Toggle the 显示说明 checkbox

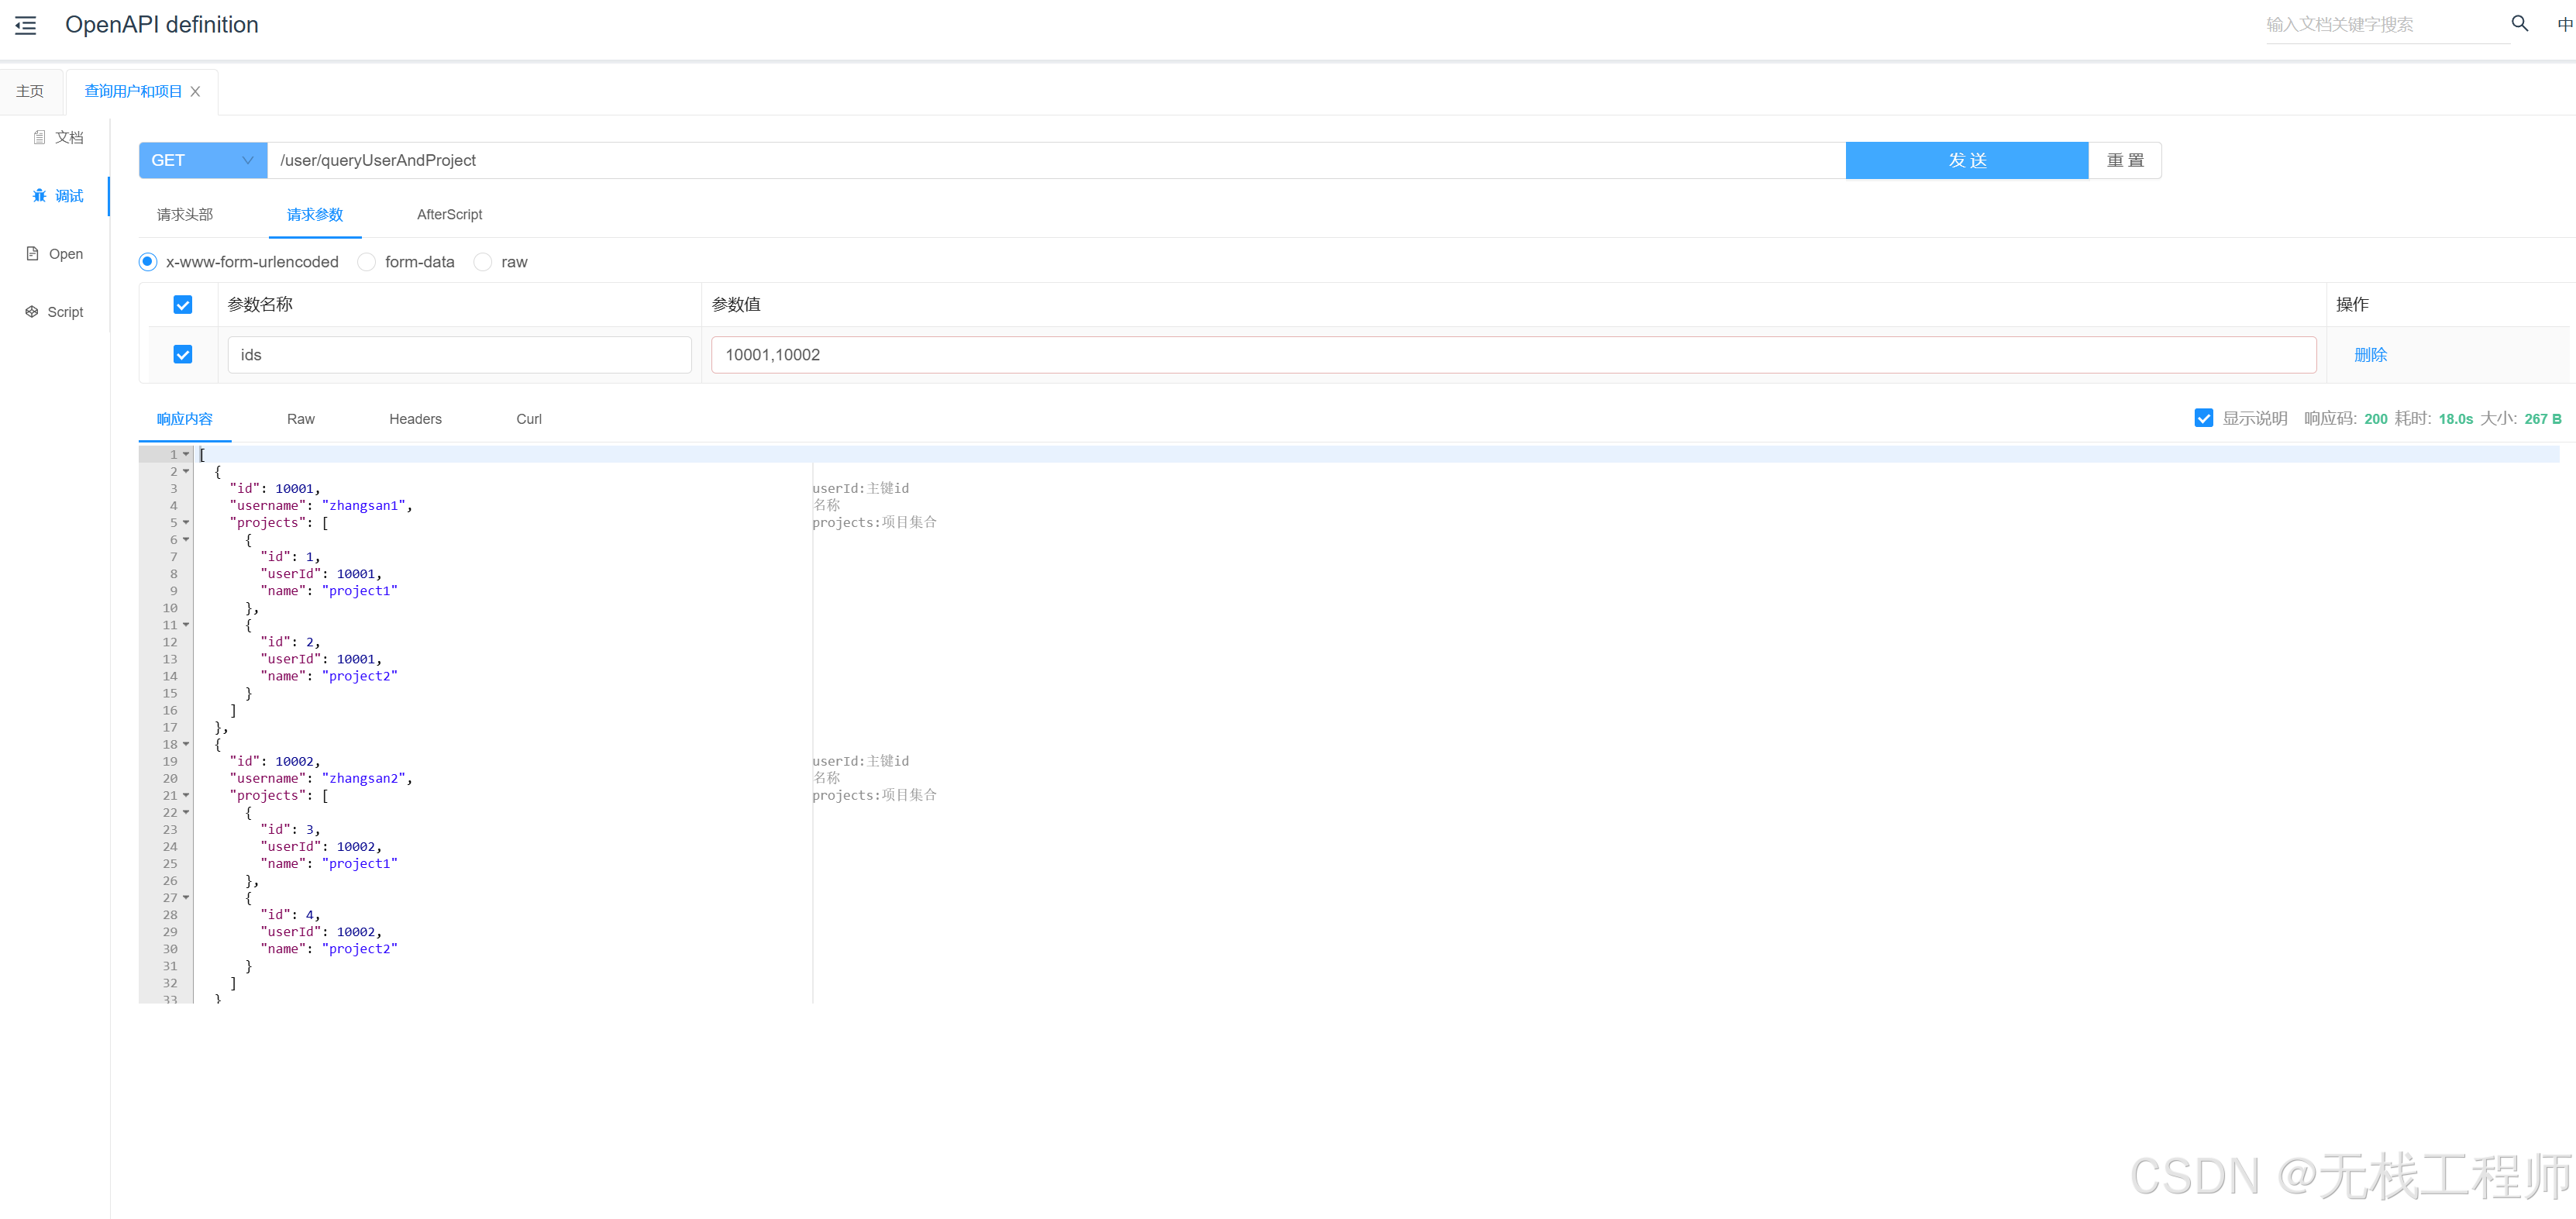tap(2203, 418)
